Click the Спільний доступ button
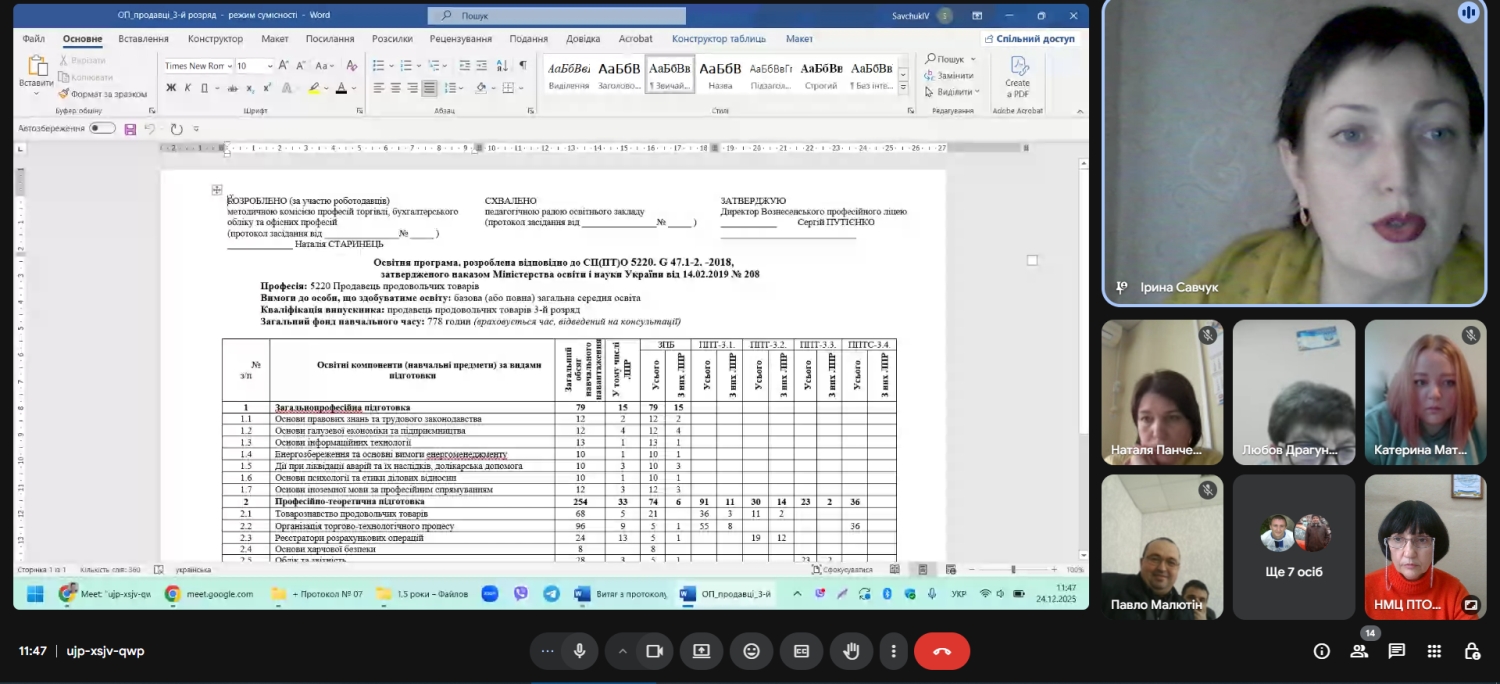1500x684 pixels. (x=1029, y=39)
